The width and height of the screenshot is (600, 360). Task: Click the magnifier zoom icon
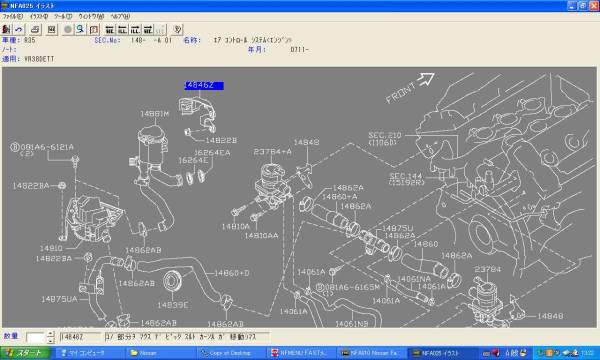click(80, 29)
